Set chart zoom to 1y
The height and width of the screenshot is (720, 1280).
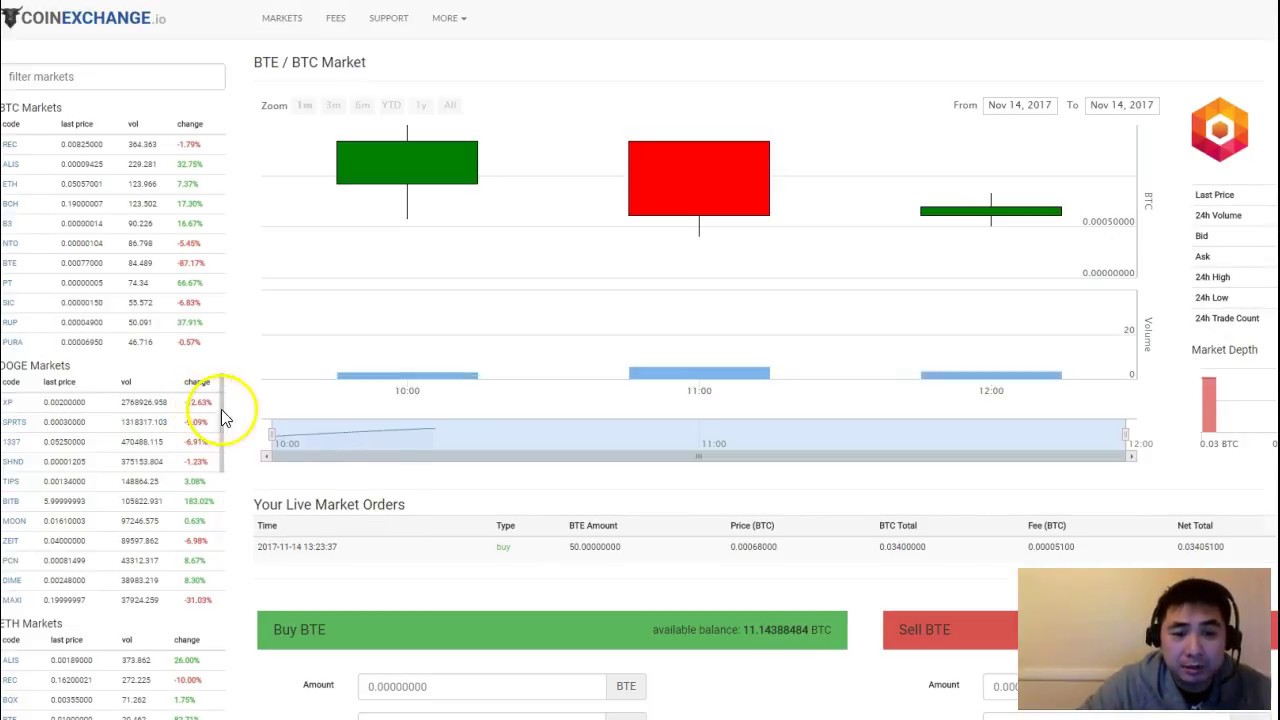(x=421, y=105)
